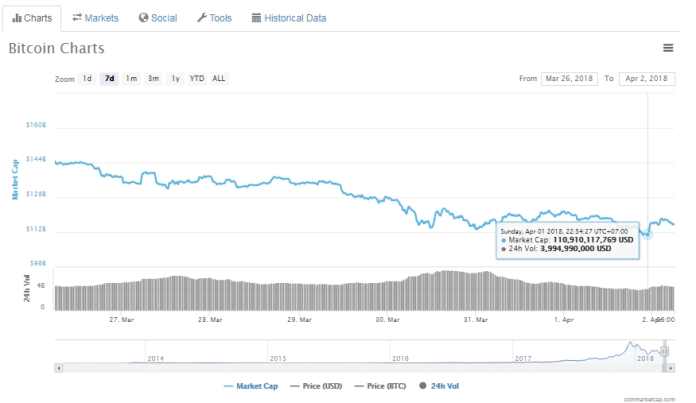Open the chart hamburger context menu
This screenshot has width=696, height=403.
(668, 48)
